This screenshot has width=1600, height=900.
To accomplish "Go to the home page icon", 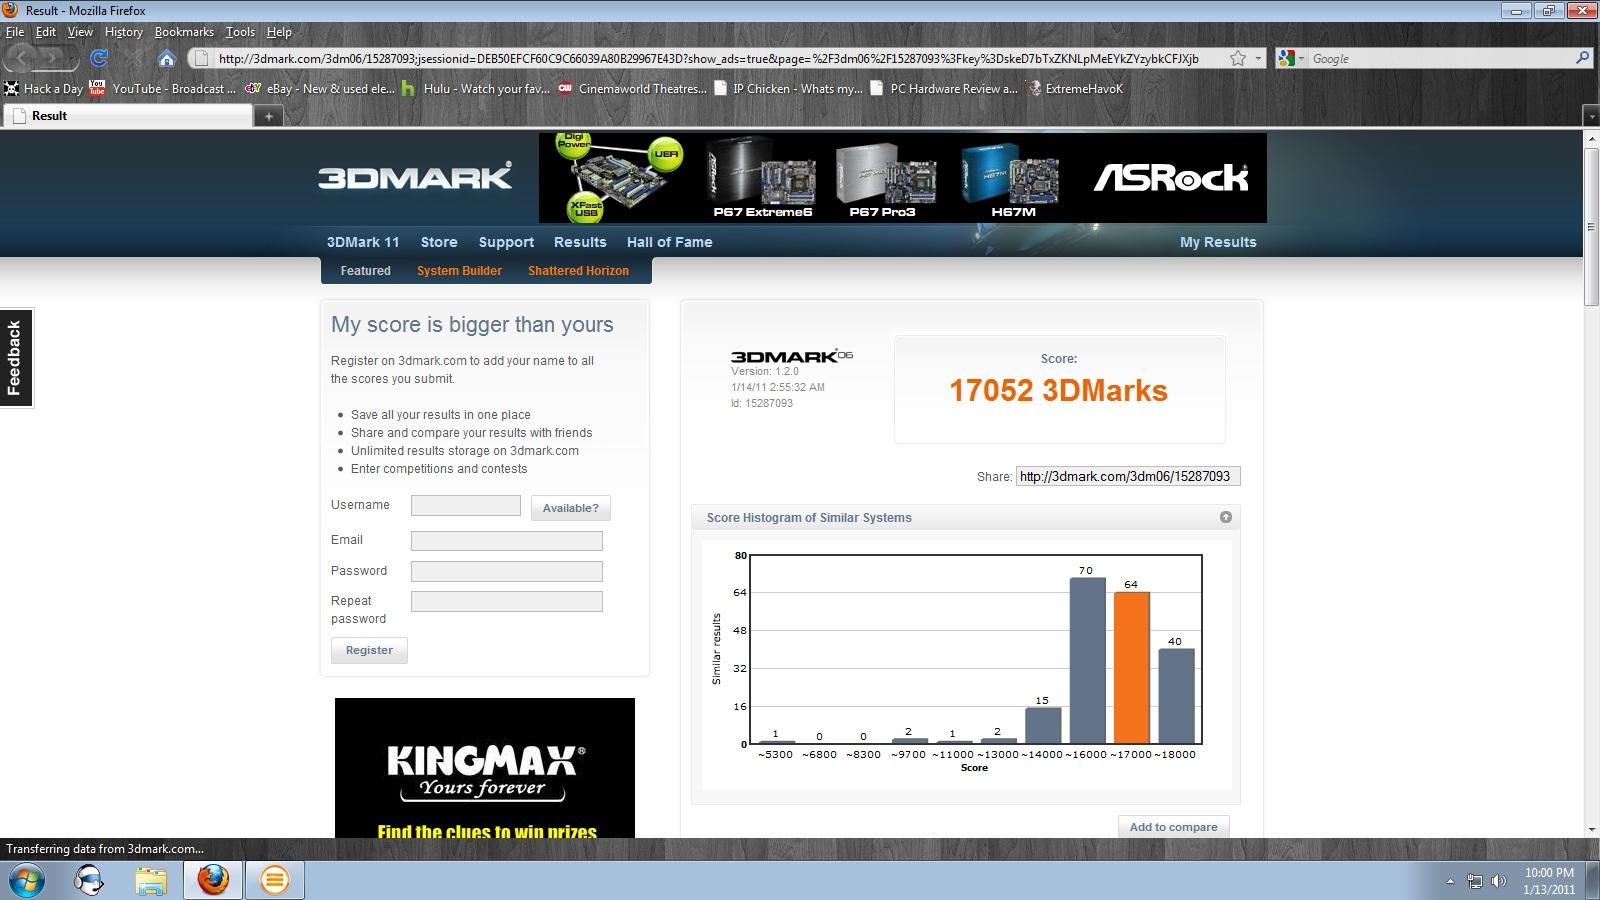I will (167, 58).
